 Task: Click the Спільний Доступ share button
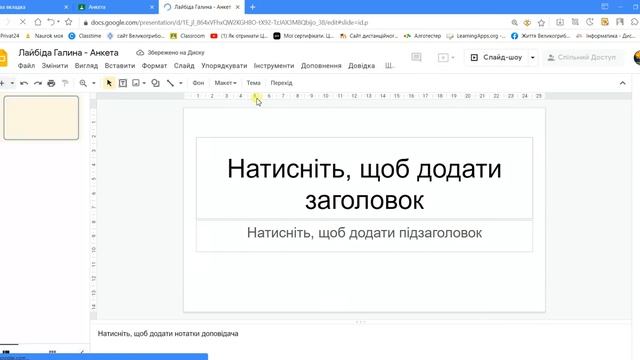point(582,58)
